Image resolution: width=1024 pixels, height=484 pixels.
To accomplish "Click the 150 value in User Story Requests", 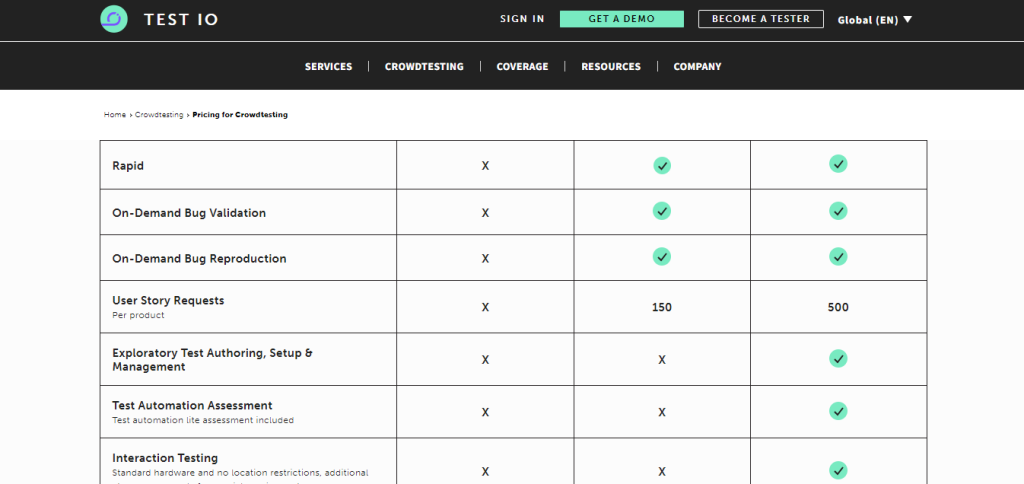I will 662,307.
